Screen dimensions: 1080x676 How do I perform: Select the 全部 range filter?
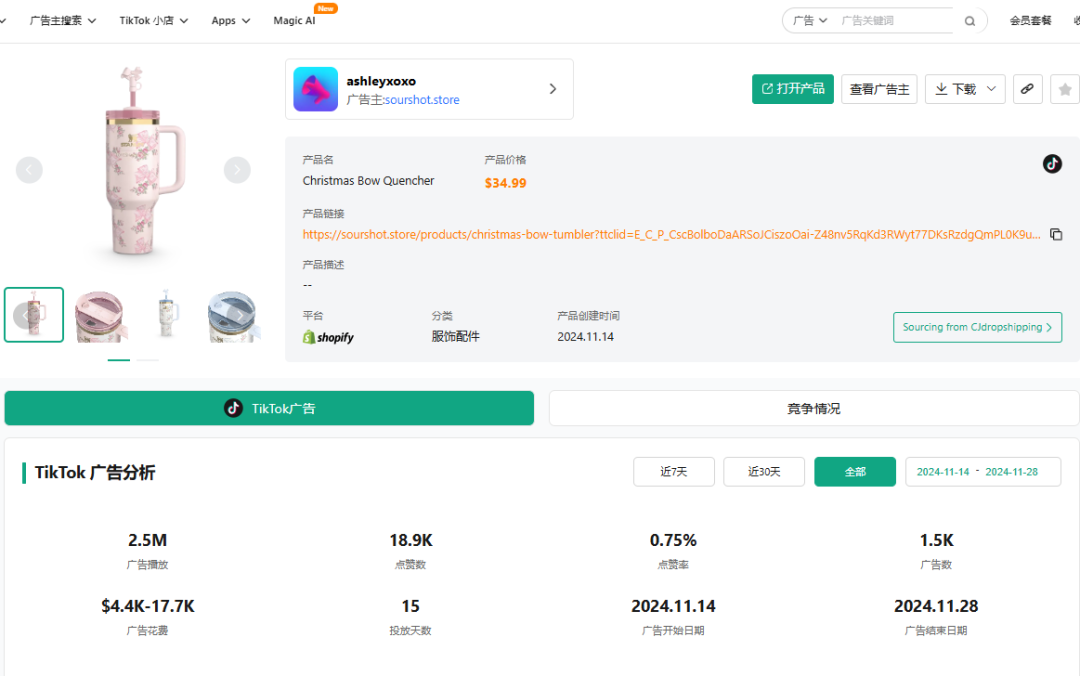click(855, 471)
